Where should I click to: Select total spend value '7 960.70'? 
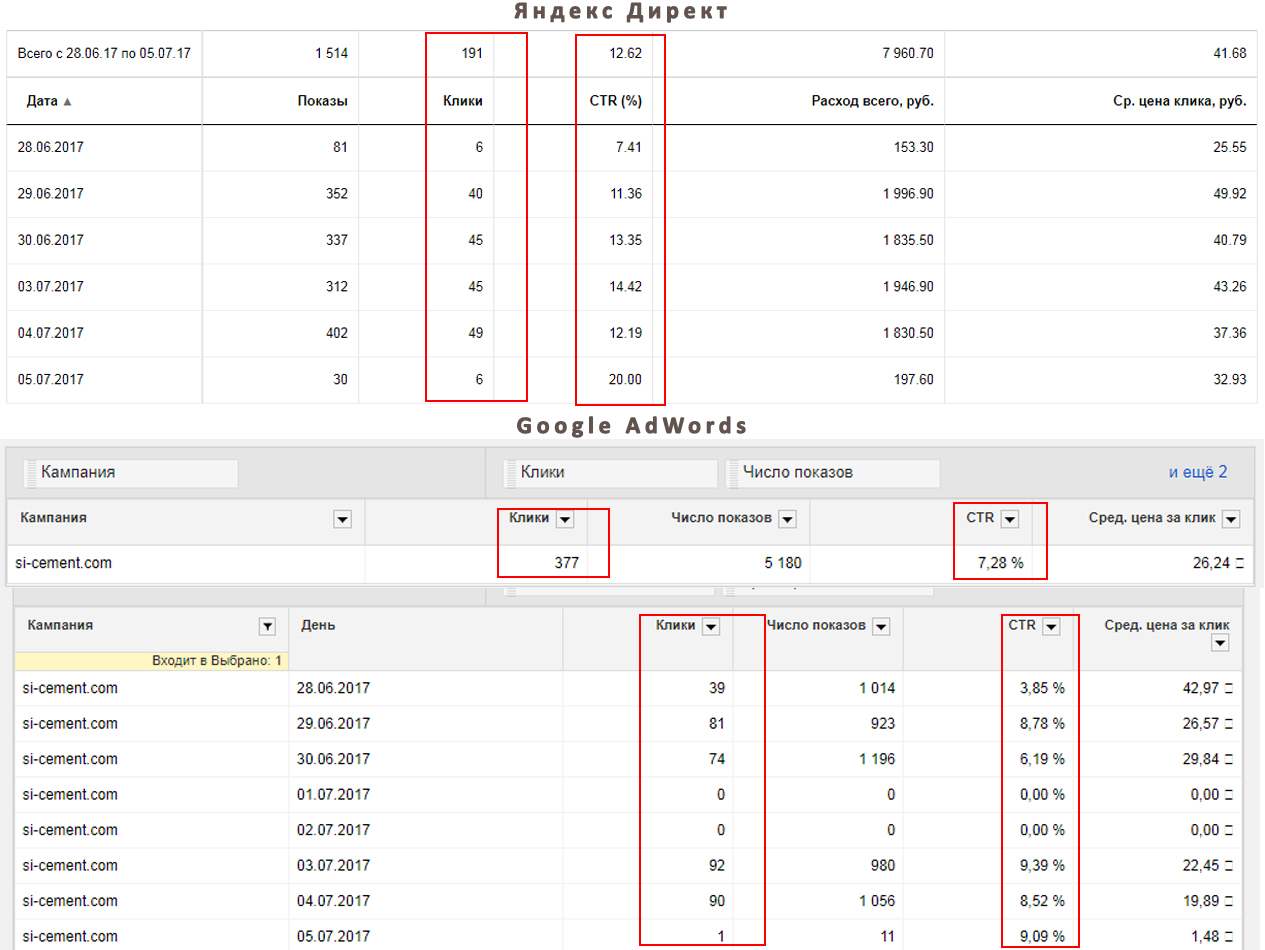click(908, 54)
